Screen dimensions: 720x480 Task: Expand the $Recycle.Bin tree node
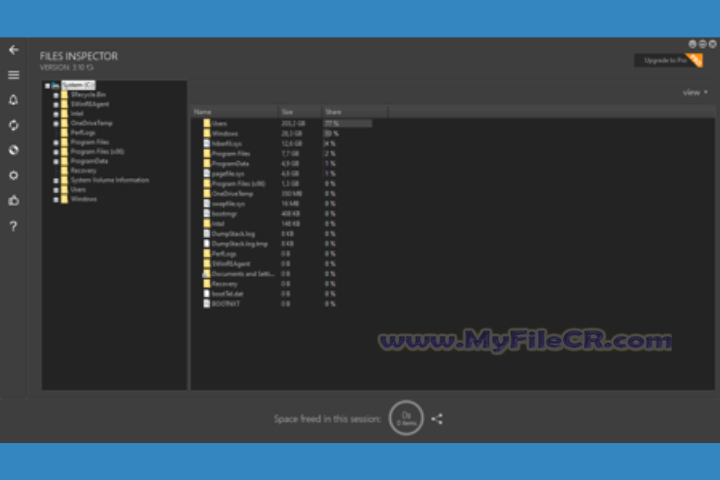56,95
